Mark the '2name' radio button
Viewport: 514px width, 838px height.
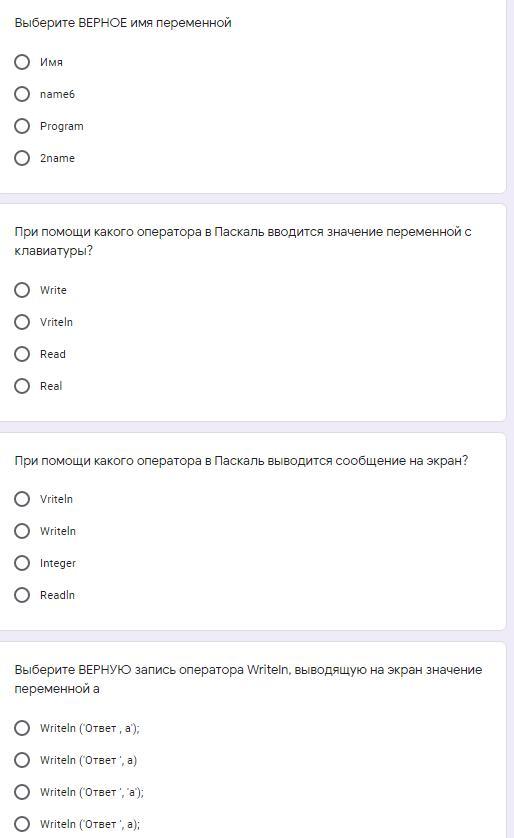click(22, 158)
